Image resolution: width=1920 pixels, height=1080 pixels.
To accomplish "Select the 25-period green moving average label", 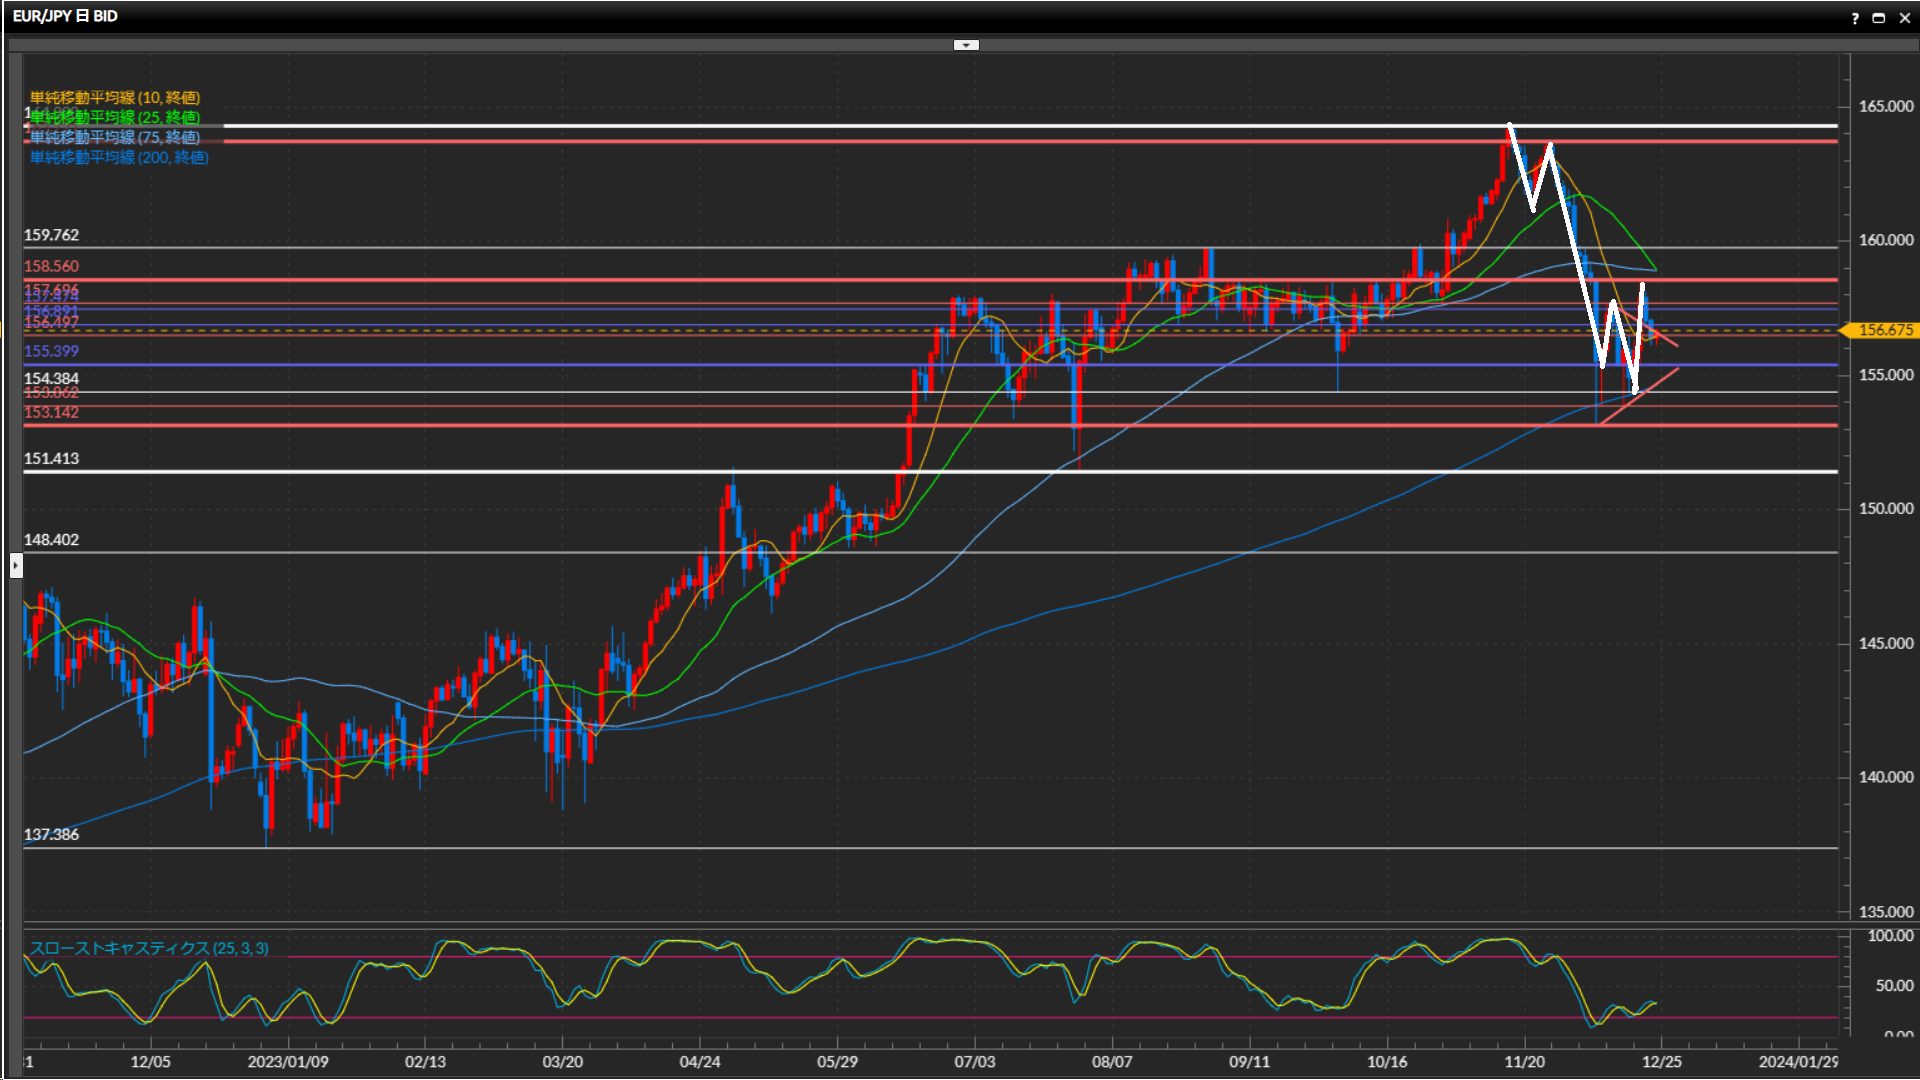I will click(115, 117).
